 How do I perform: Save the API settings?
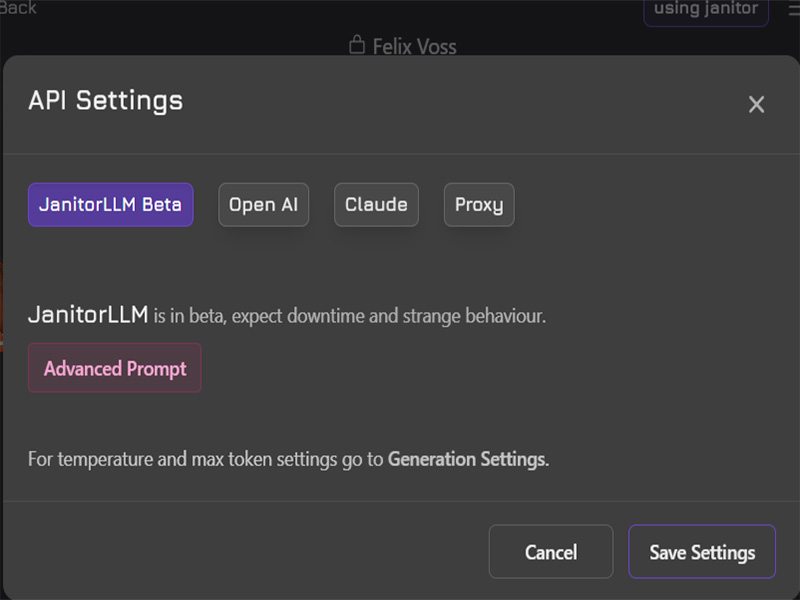coord(702,552)
